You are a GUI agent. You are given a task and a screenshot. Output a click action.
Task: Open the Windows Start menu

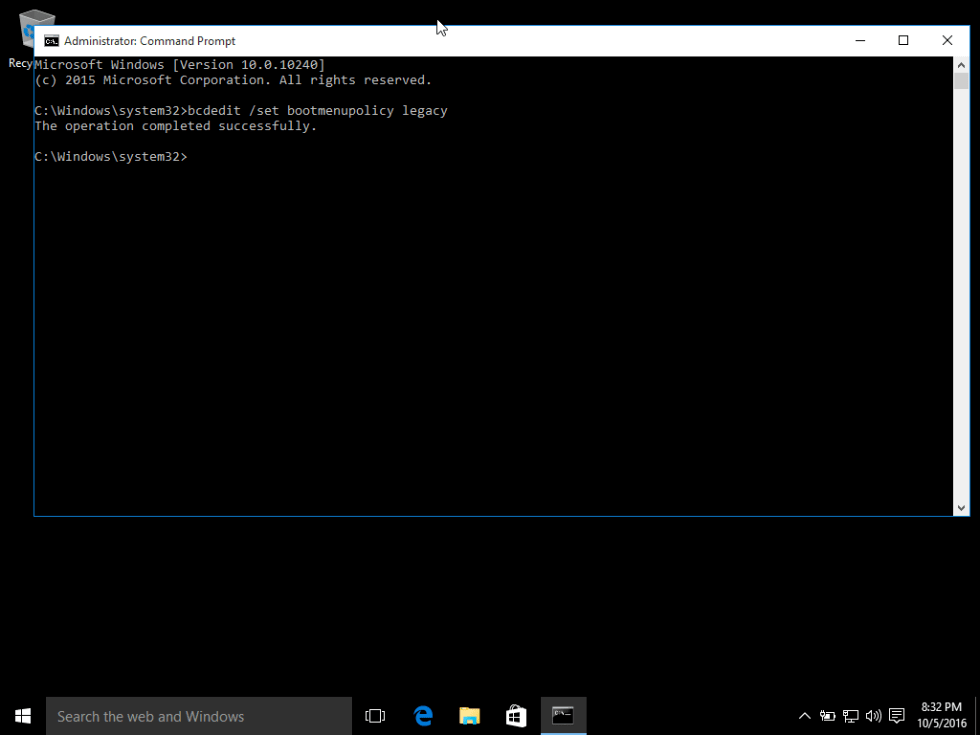(x=22, y=716)
